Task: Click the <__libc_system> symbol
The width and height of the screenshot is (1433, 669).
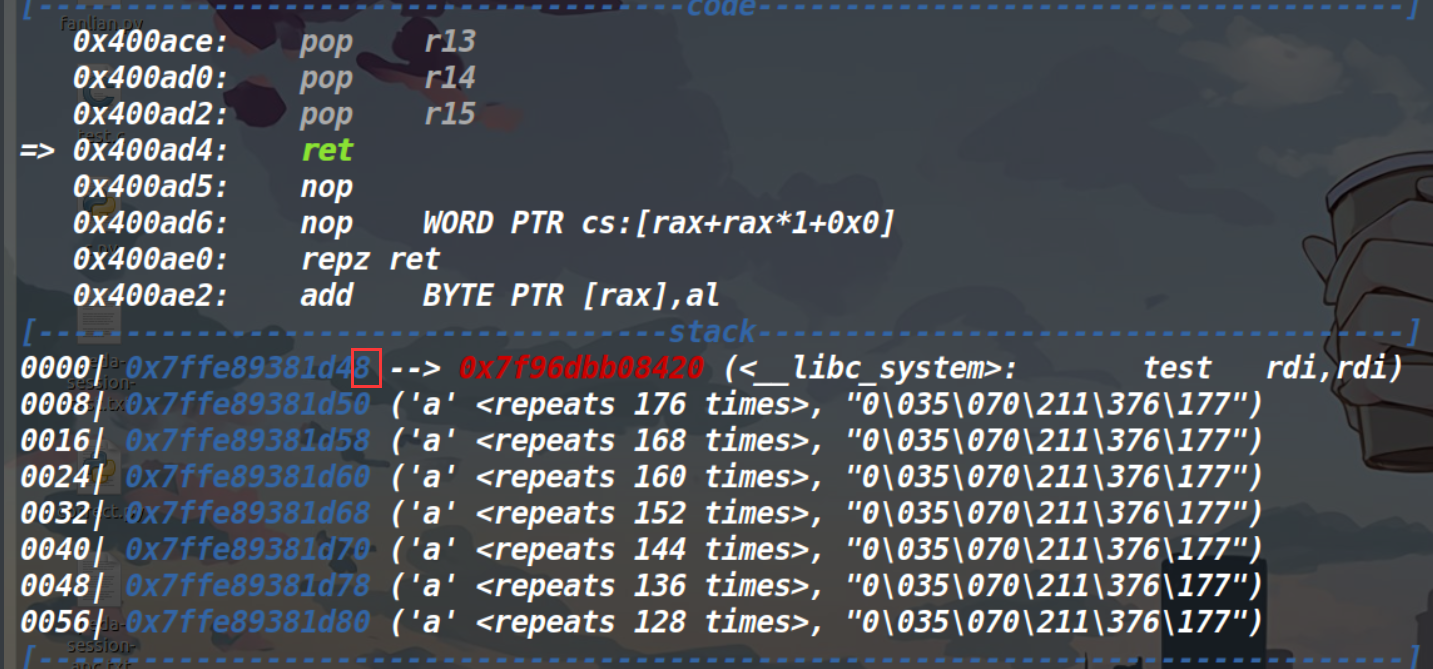Action: pyautogui.click(x=871, y=369)
